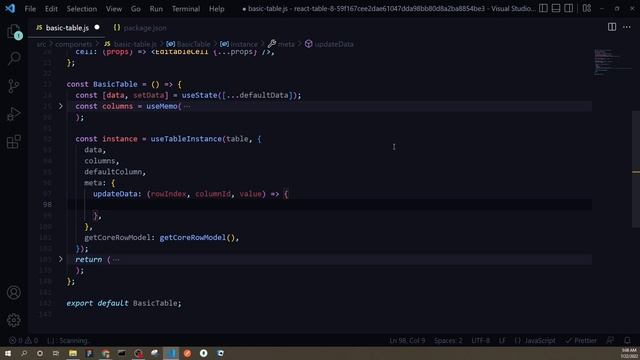
Task: Open Task View on the taskbar
Action: [56, 353]
